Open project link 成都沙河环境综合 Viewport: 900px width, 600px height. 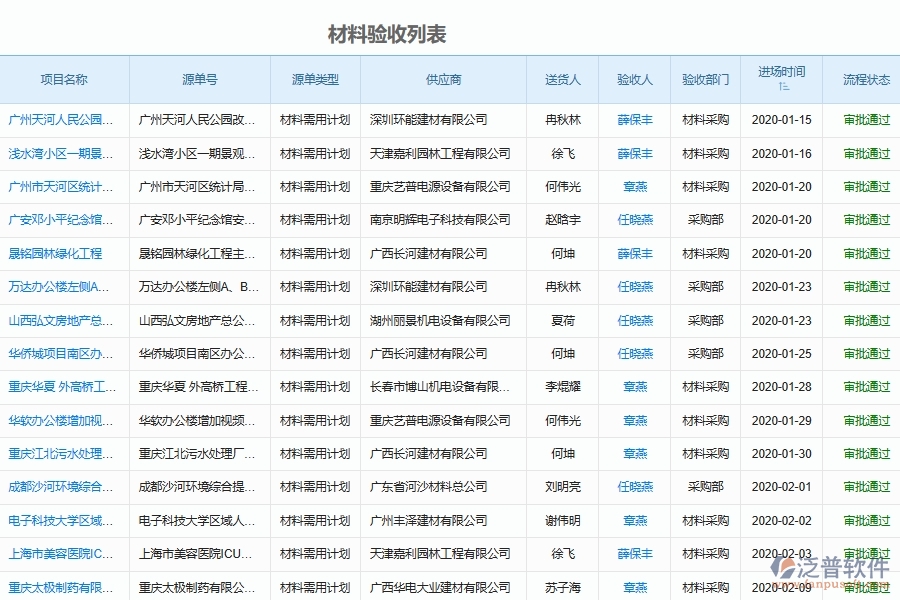[60, 487]
